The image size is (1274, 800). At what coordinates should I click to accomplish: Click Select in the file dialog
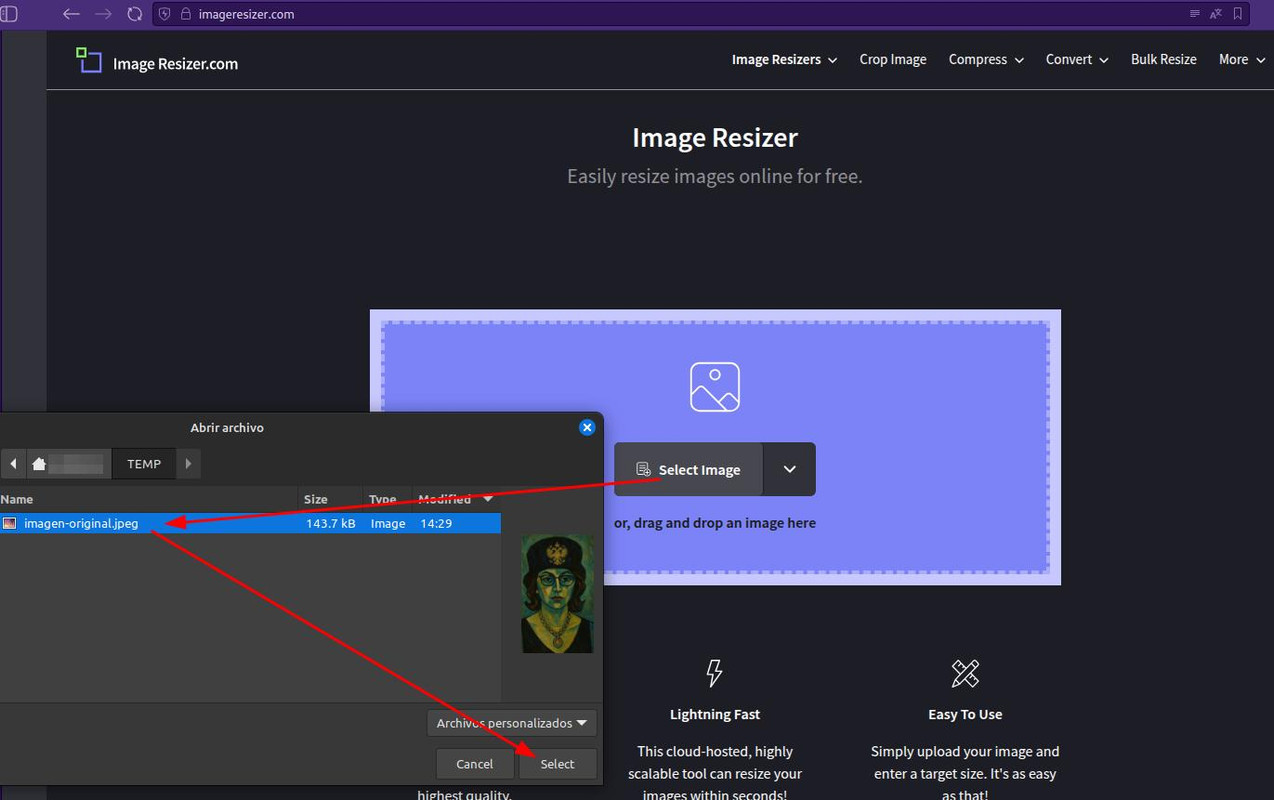(x=557, y=764)
